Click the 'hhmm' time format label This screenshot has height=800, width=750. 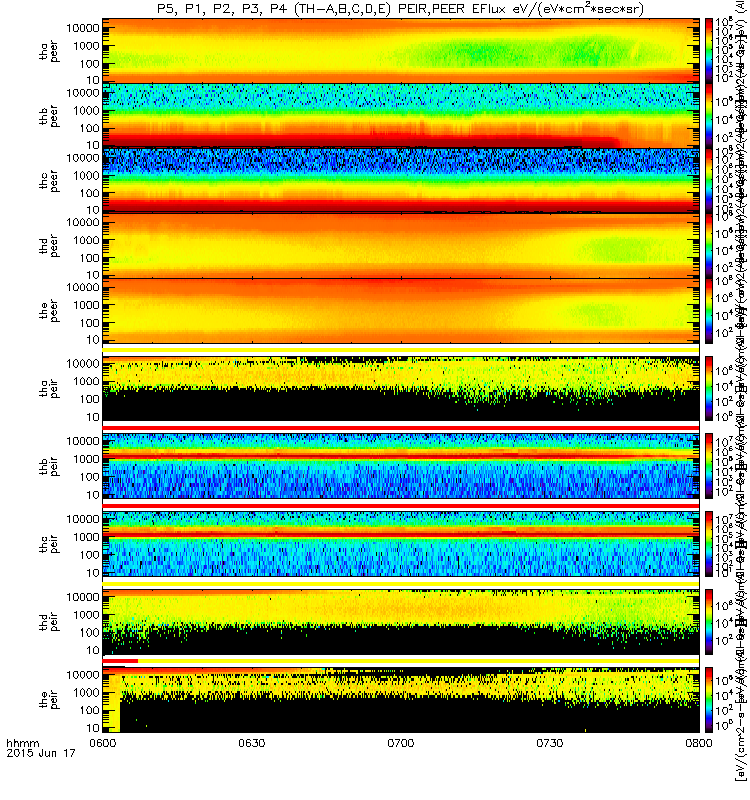(x=22, y=743)
